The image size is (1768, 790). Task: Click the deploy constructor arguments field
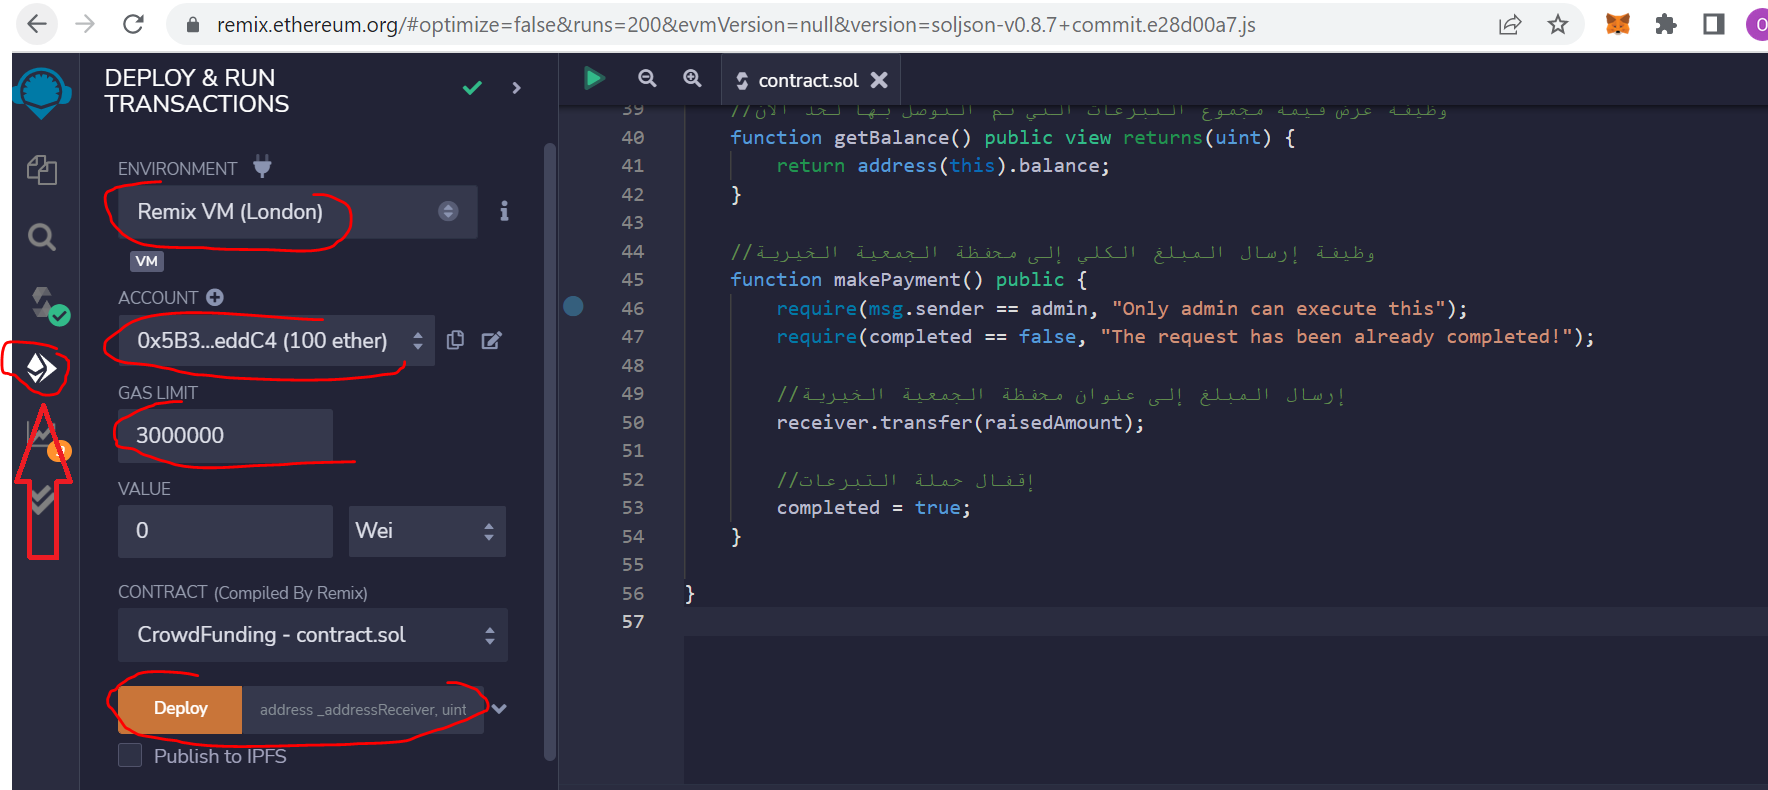pos(363,710)
